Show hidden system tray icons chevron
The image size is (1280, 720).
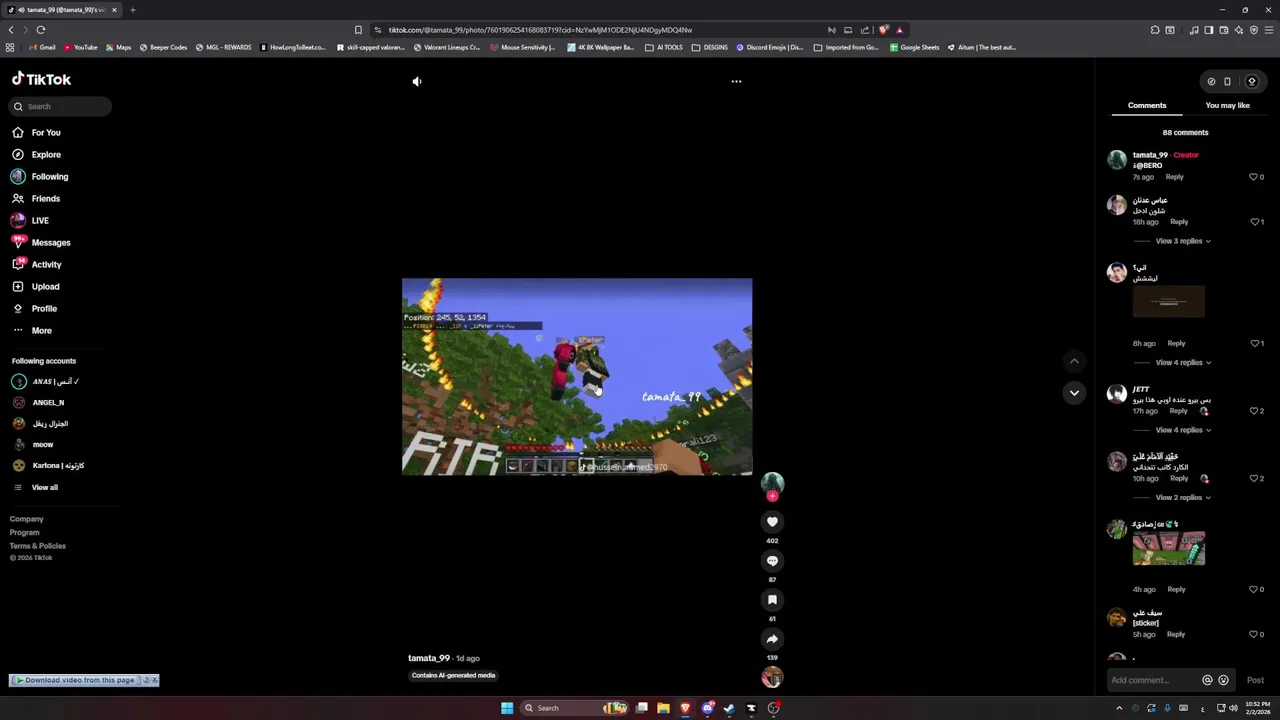tap(1119, 708)
